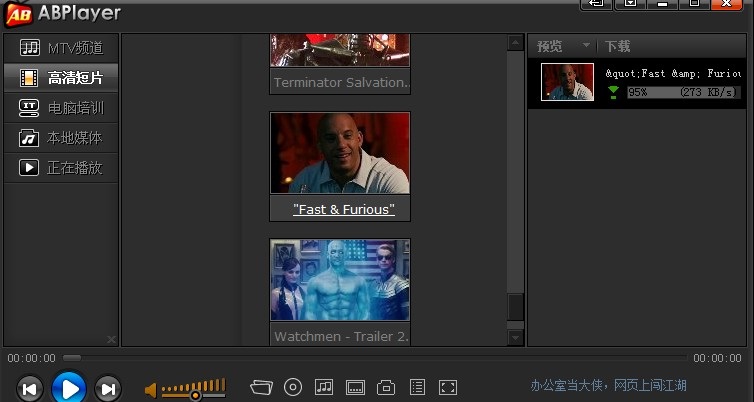
Task: Click the total duration time display
Action: pyautogui.click(x=717, y=358)
